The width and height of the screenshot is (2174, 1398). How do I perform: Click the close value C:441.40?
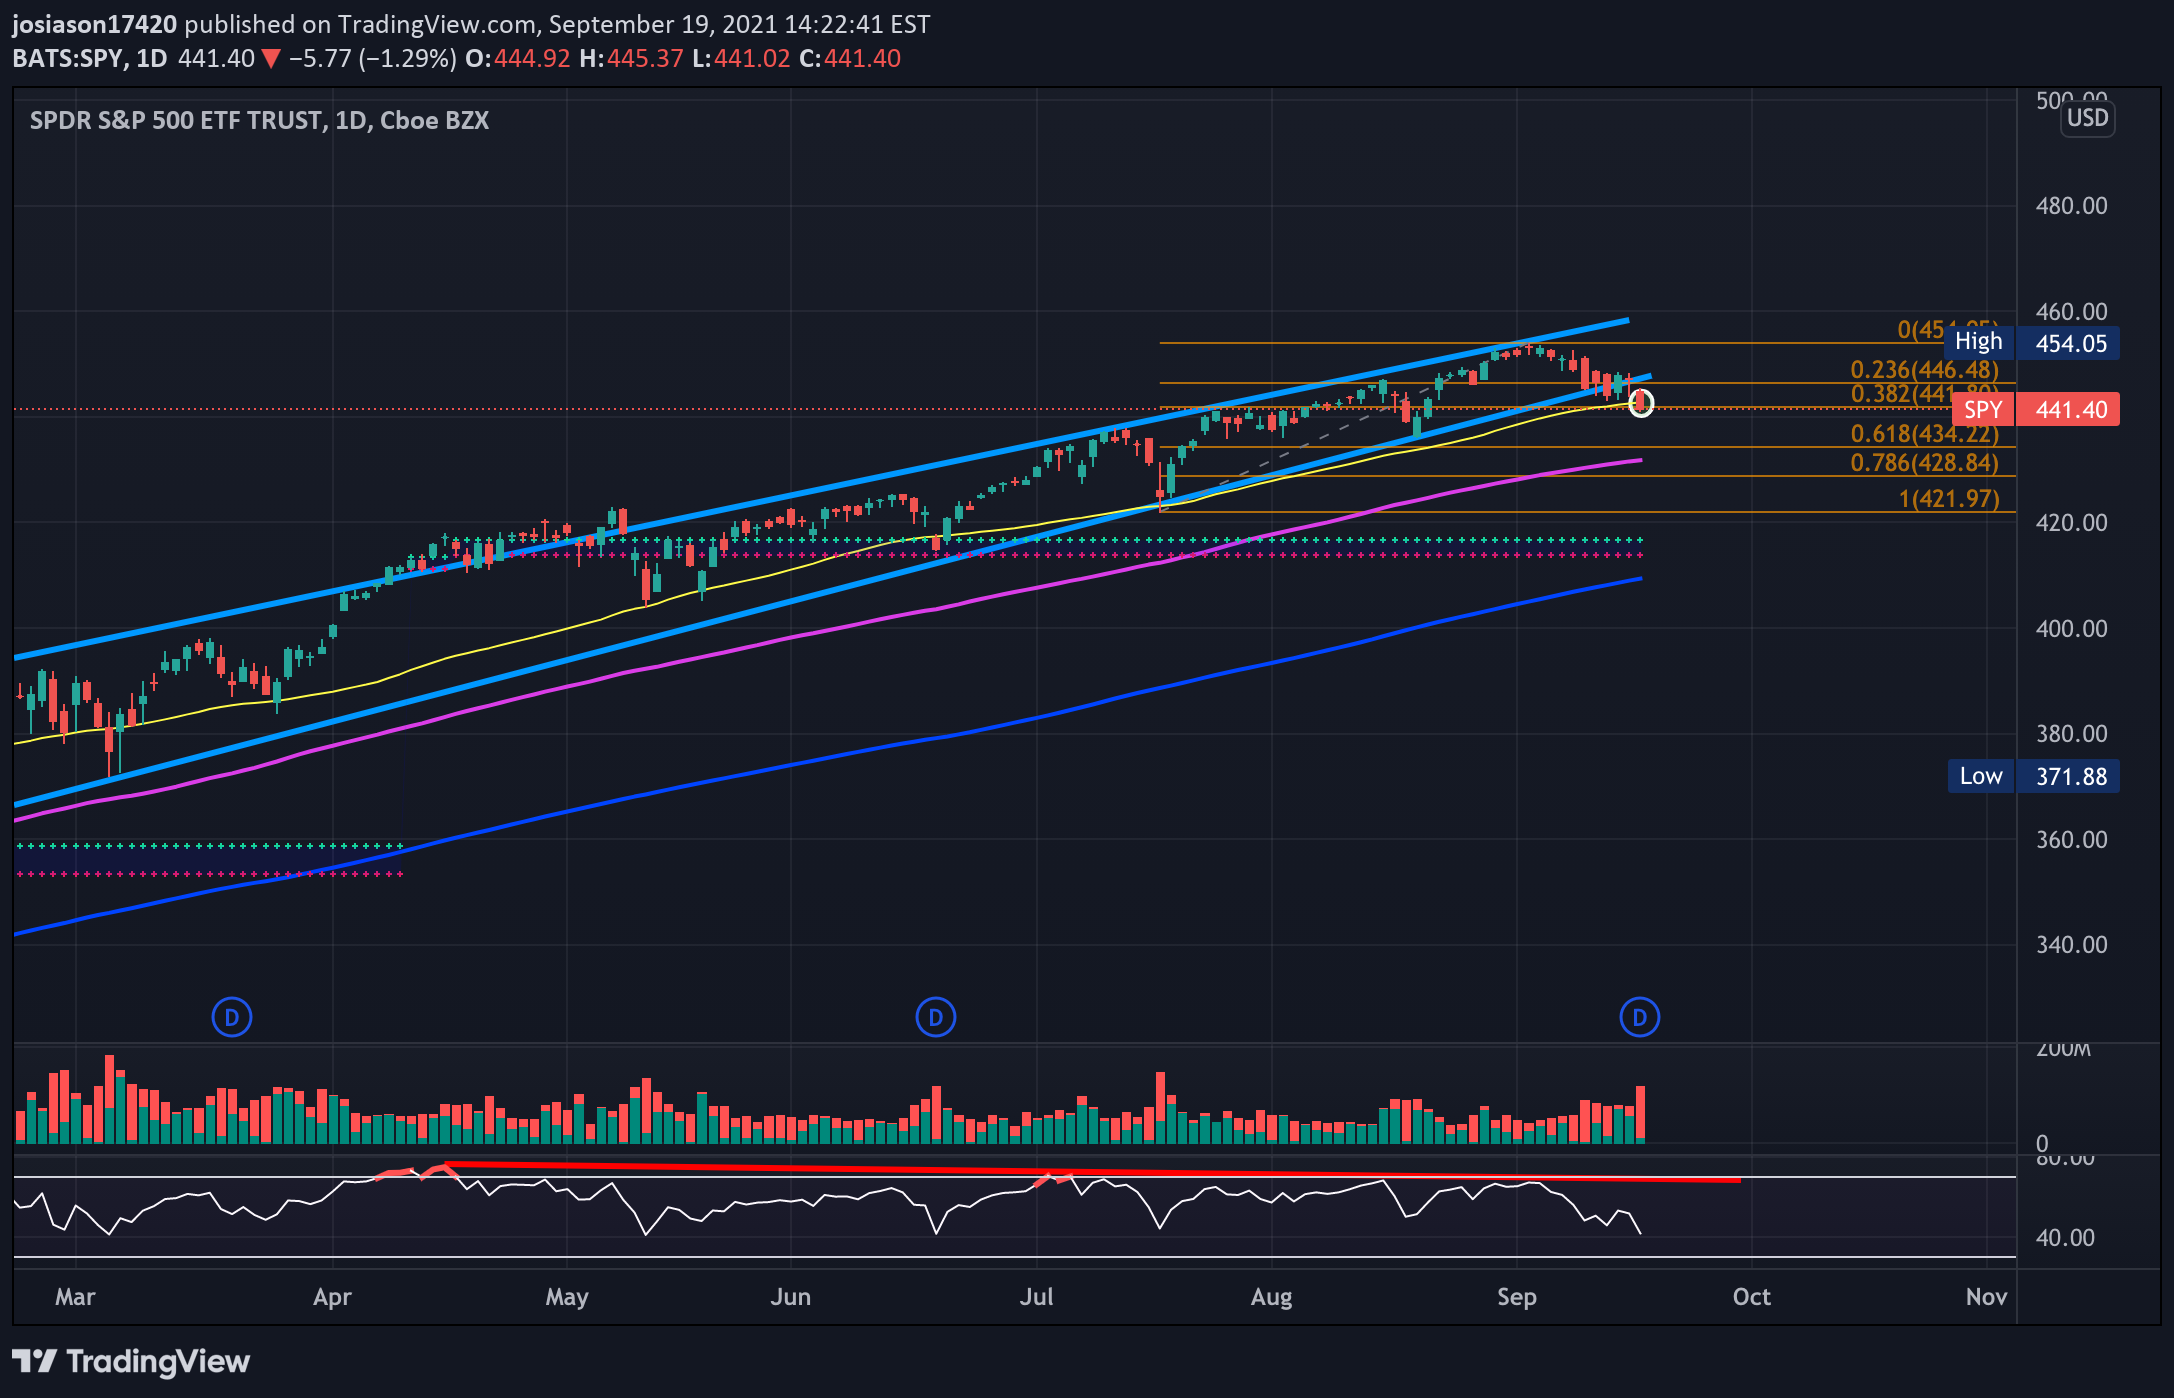[850, 58]
